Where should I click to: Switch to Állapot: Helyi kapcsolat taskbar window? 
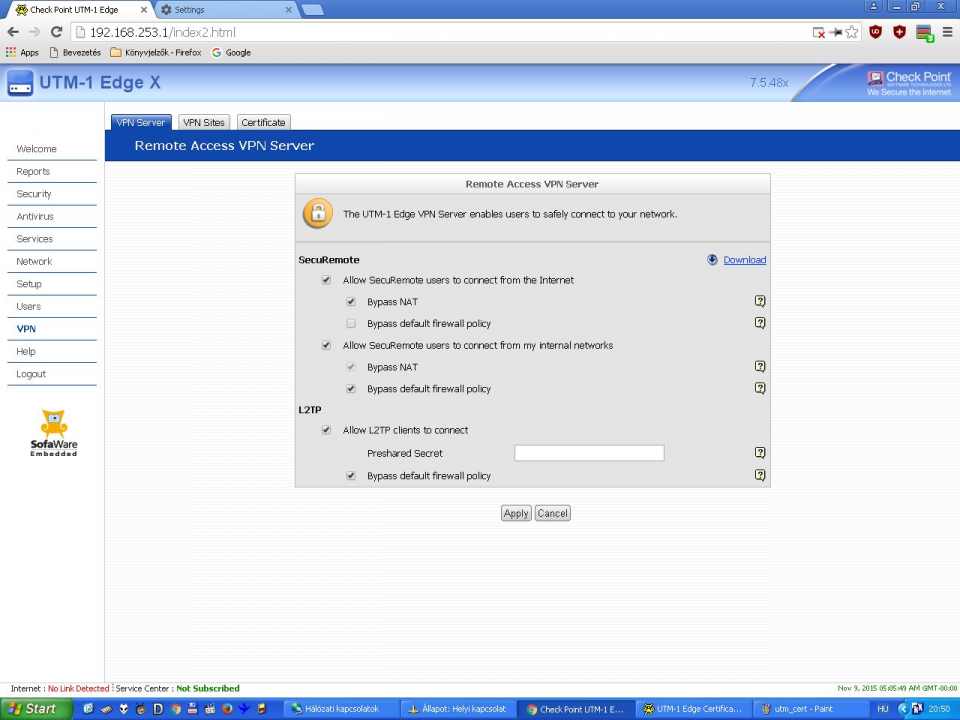(458, 709)
